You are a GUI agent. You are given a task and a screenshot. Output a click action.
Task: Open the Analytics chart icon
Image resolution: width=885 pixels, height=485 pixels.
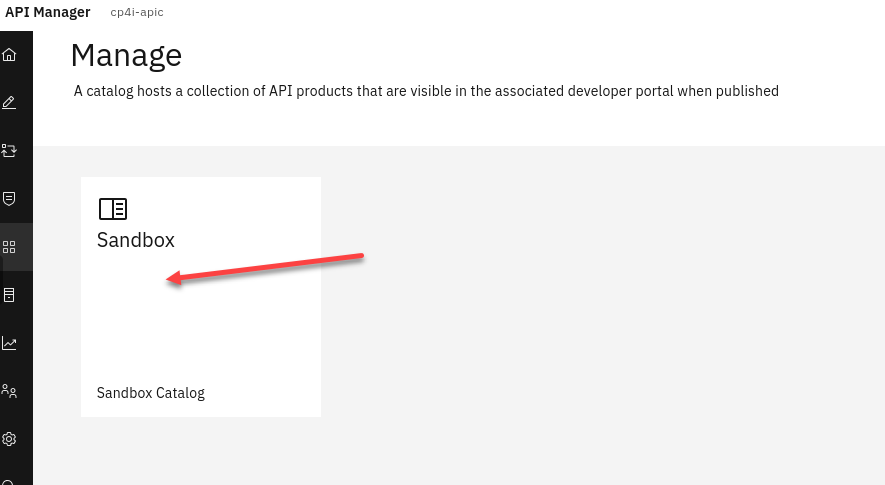(9, 343)
